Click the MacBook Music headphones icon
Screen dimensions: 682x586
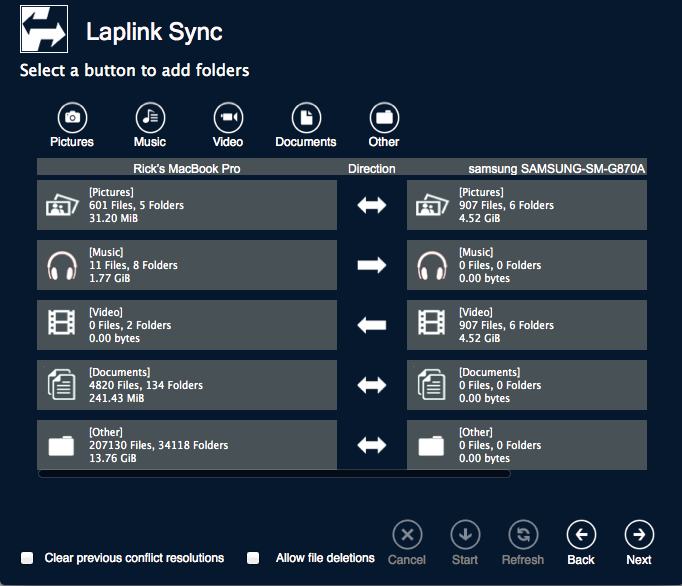(x=62, y=265)
